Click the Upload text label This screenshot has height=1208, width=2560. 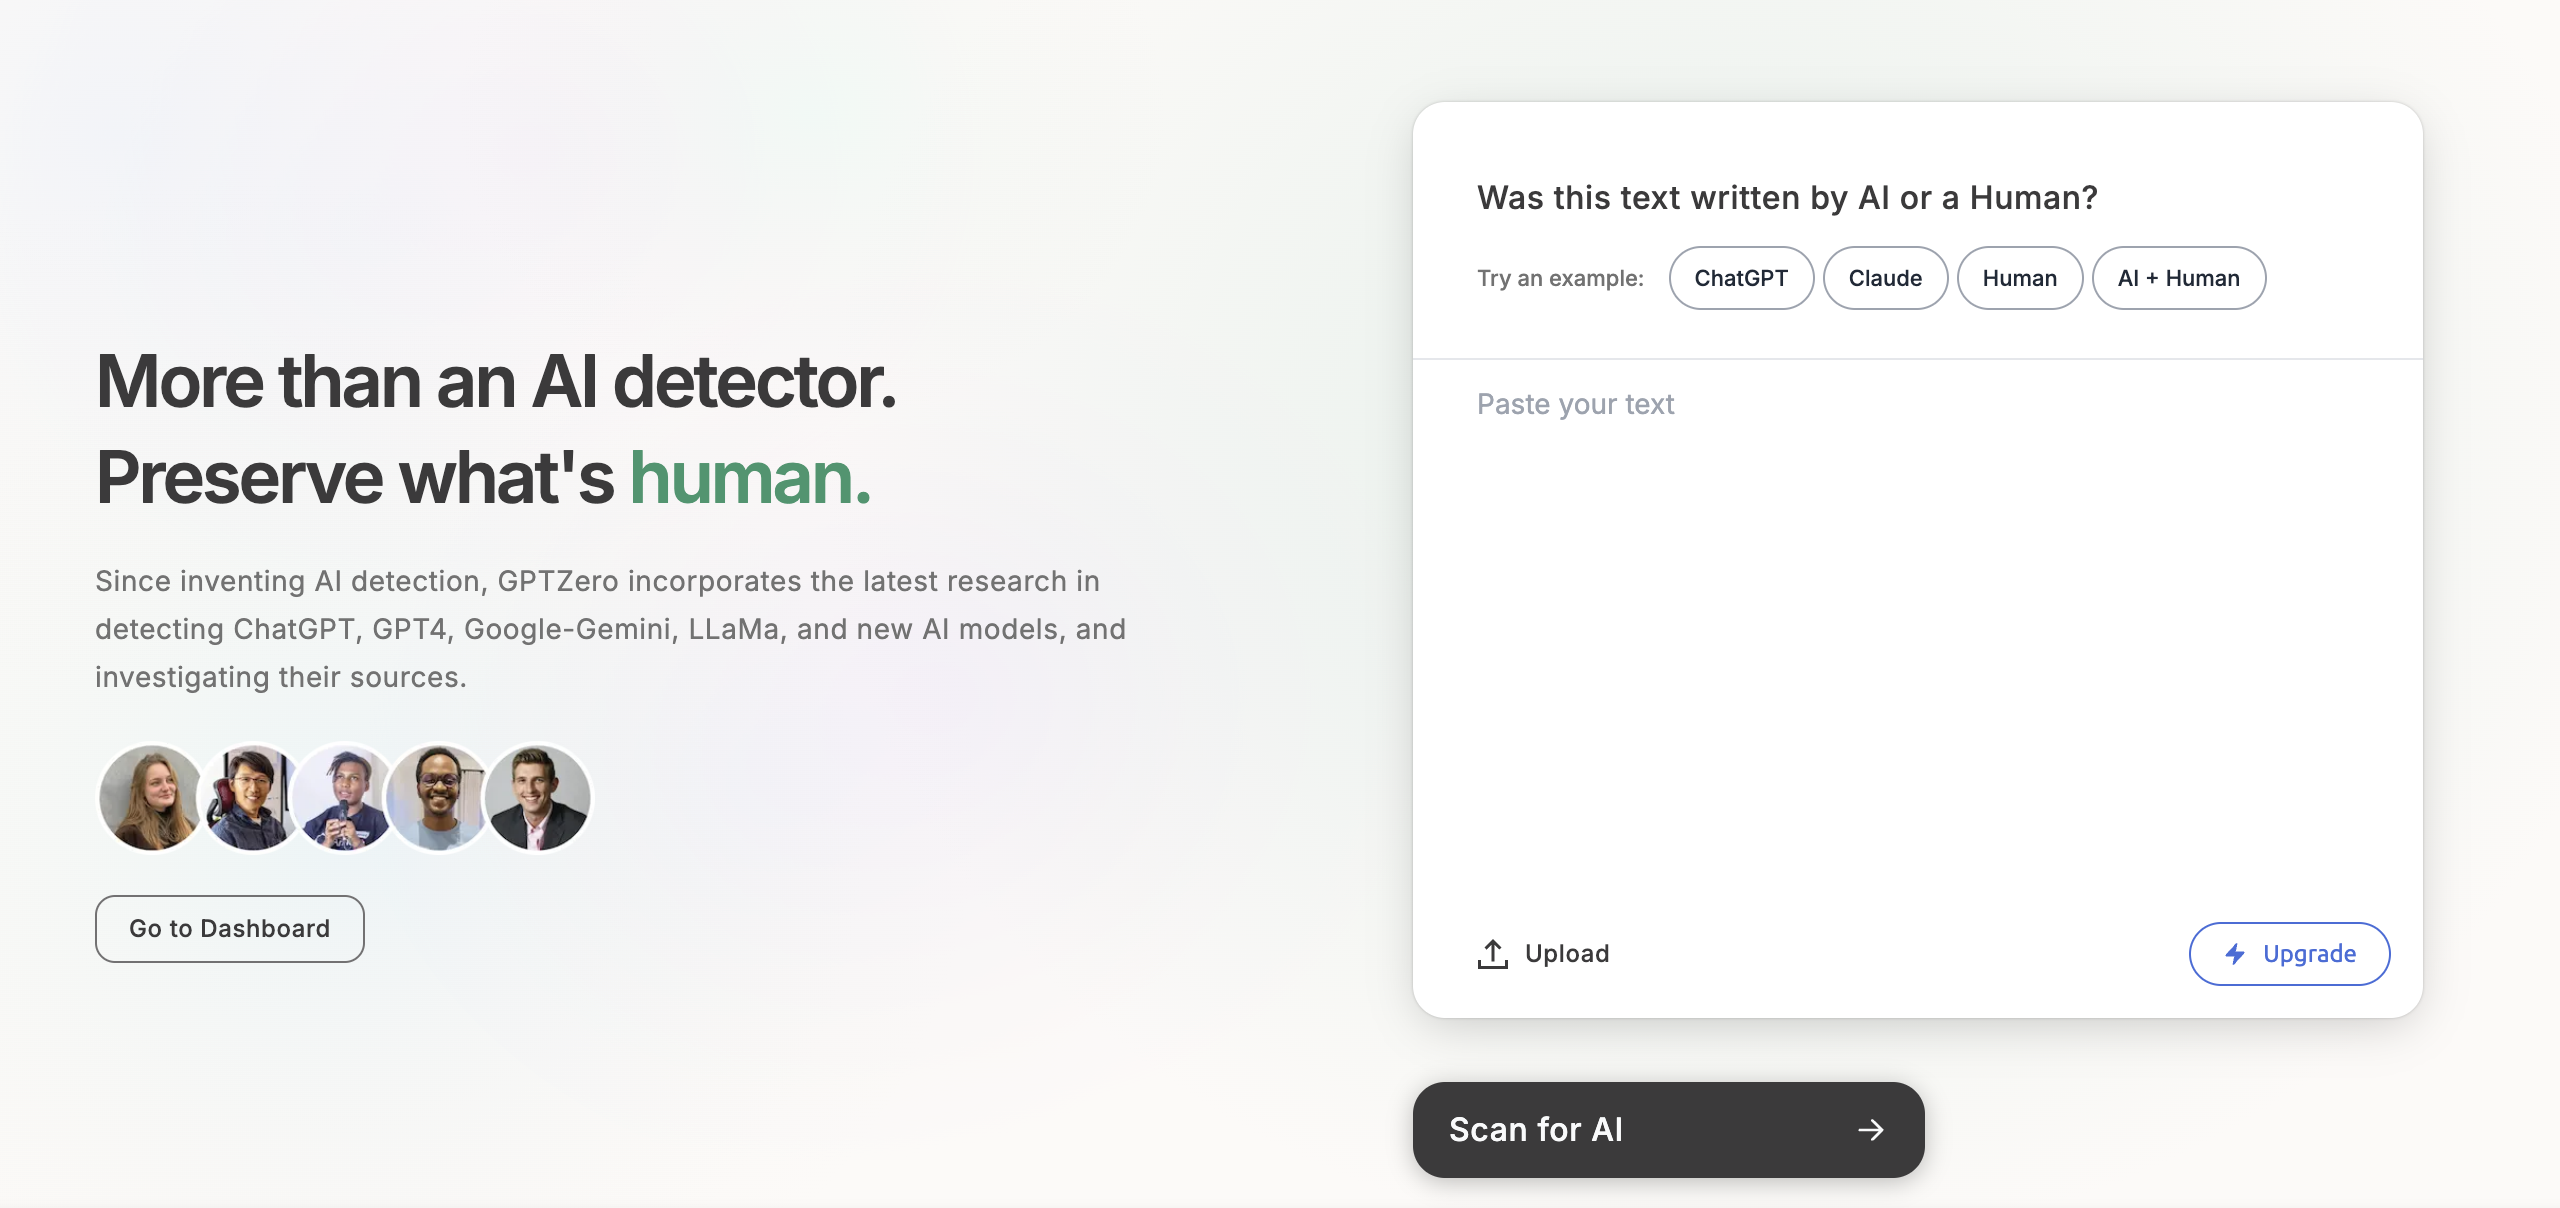[x=1567, y=954]
